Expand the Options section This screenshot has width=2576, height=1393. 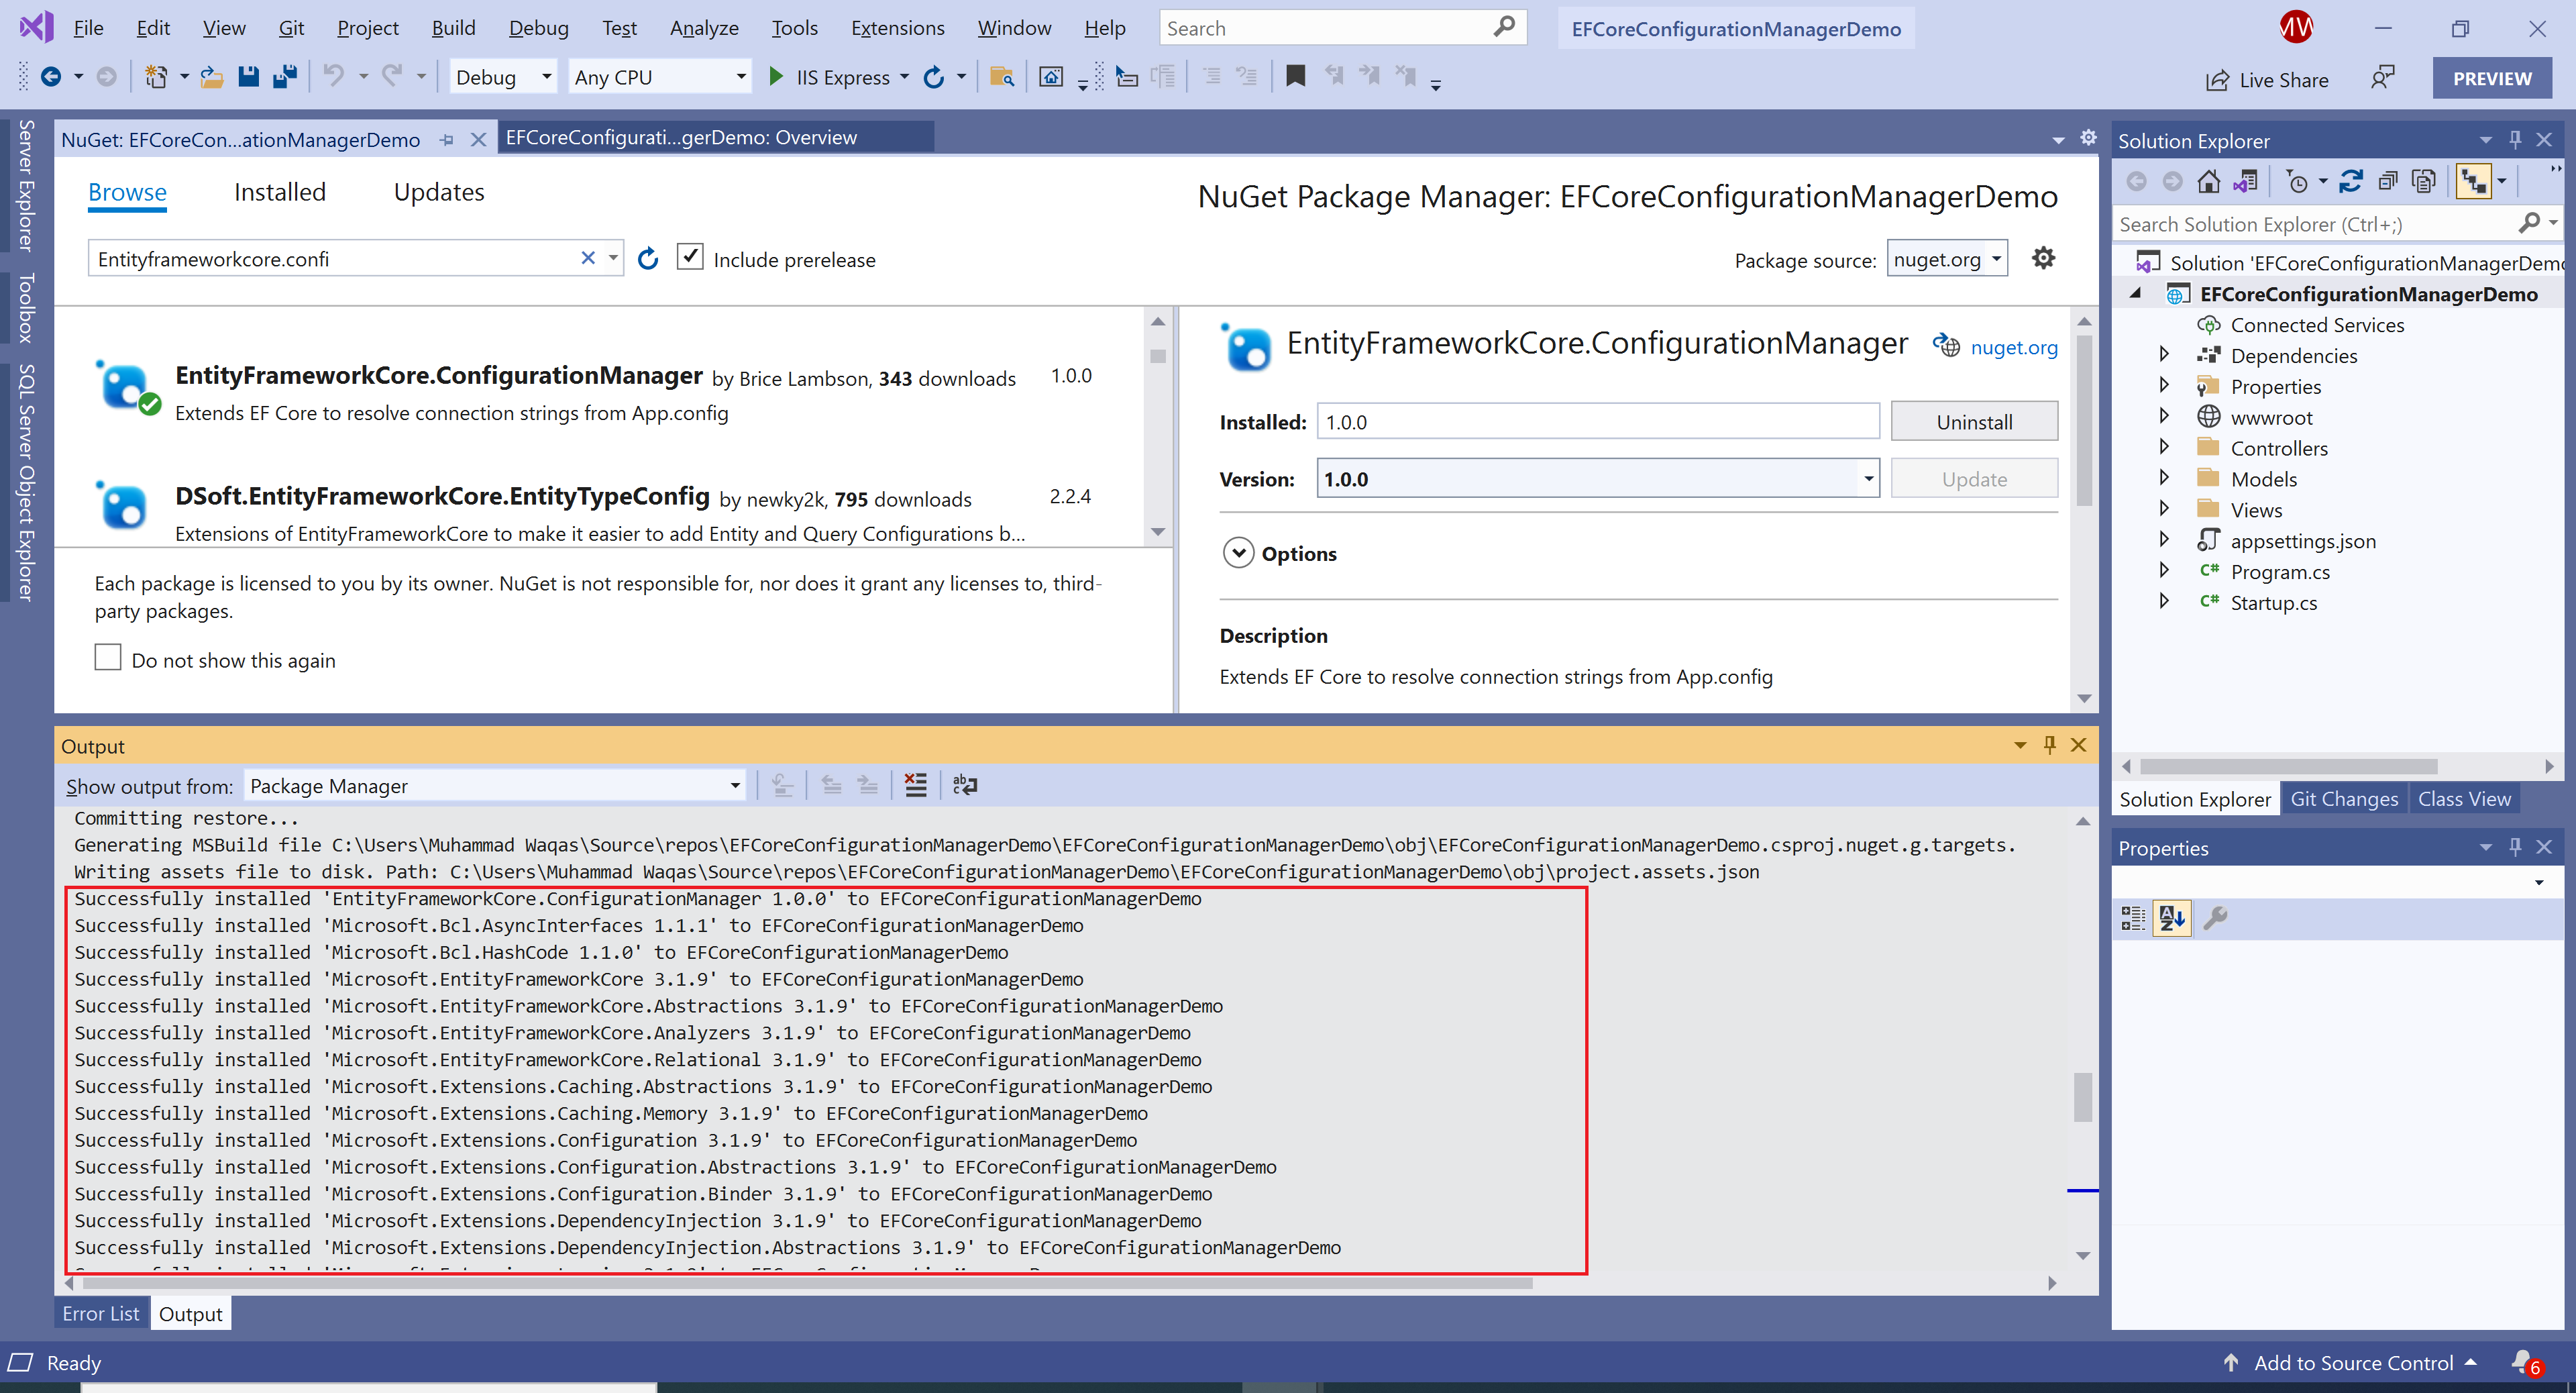(1238, 553)
